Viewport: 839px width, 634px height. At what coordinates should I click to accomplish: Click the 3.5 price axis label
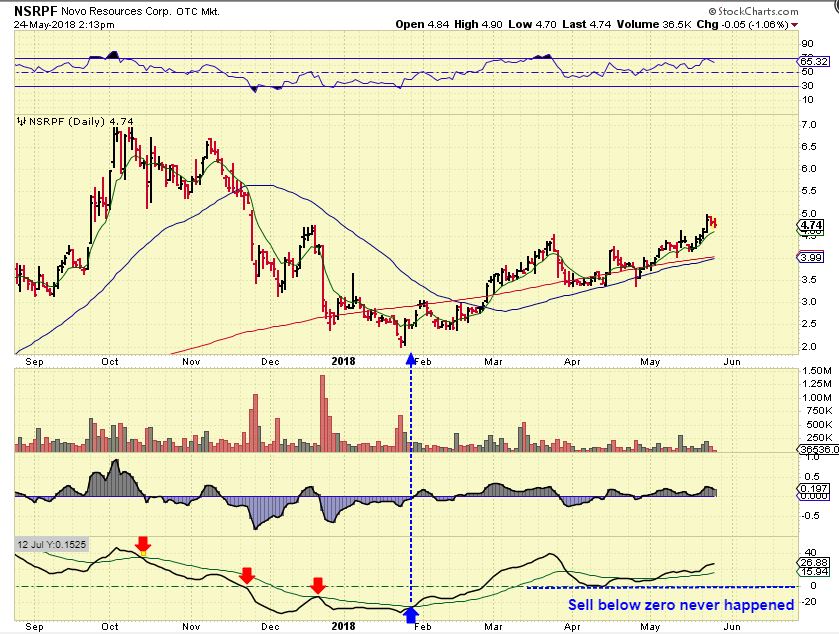[x=809, y=280]
